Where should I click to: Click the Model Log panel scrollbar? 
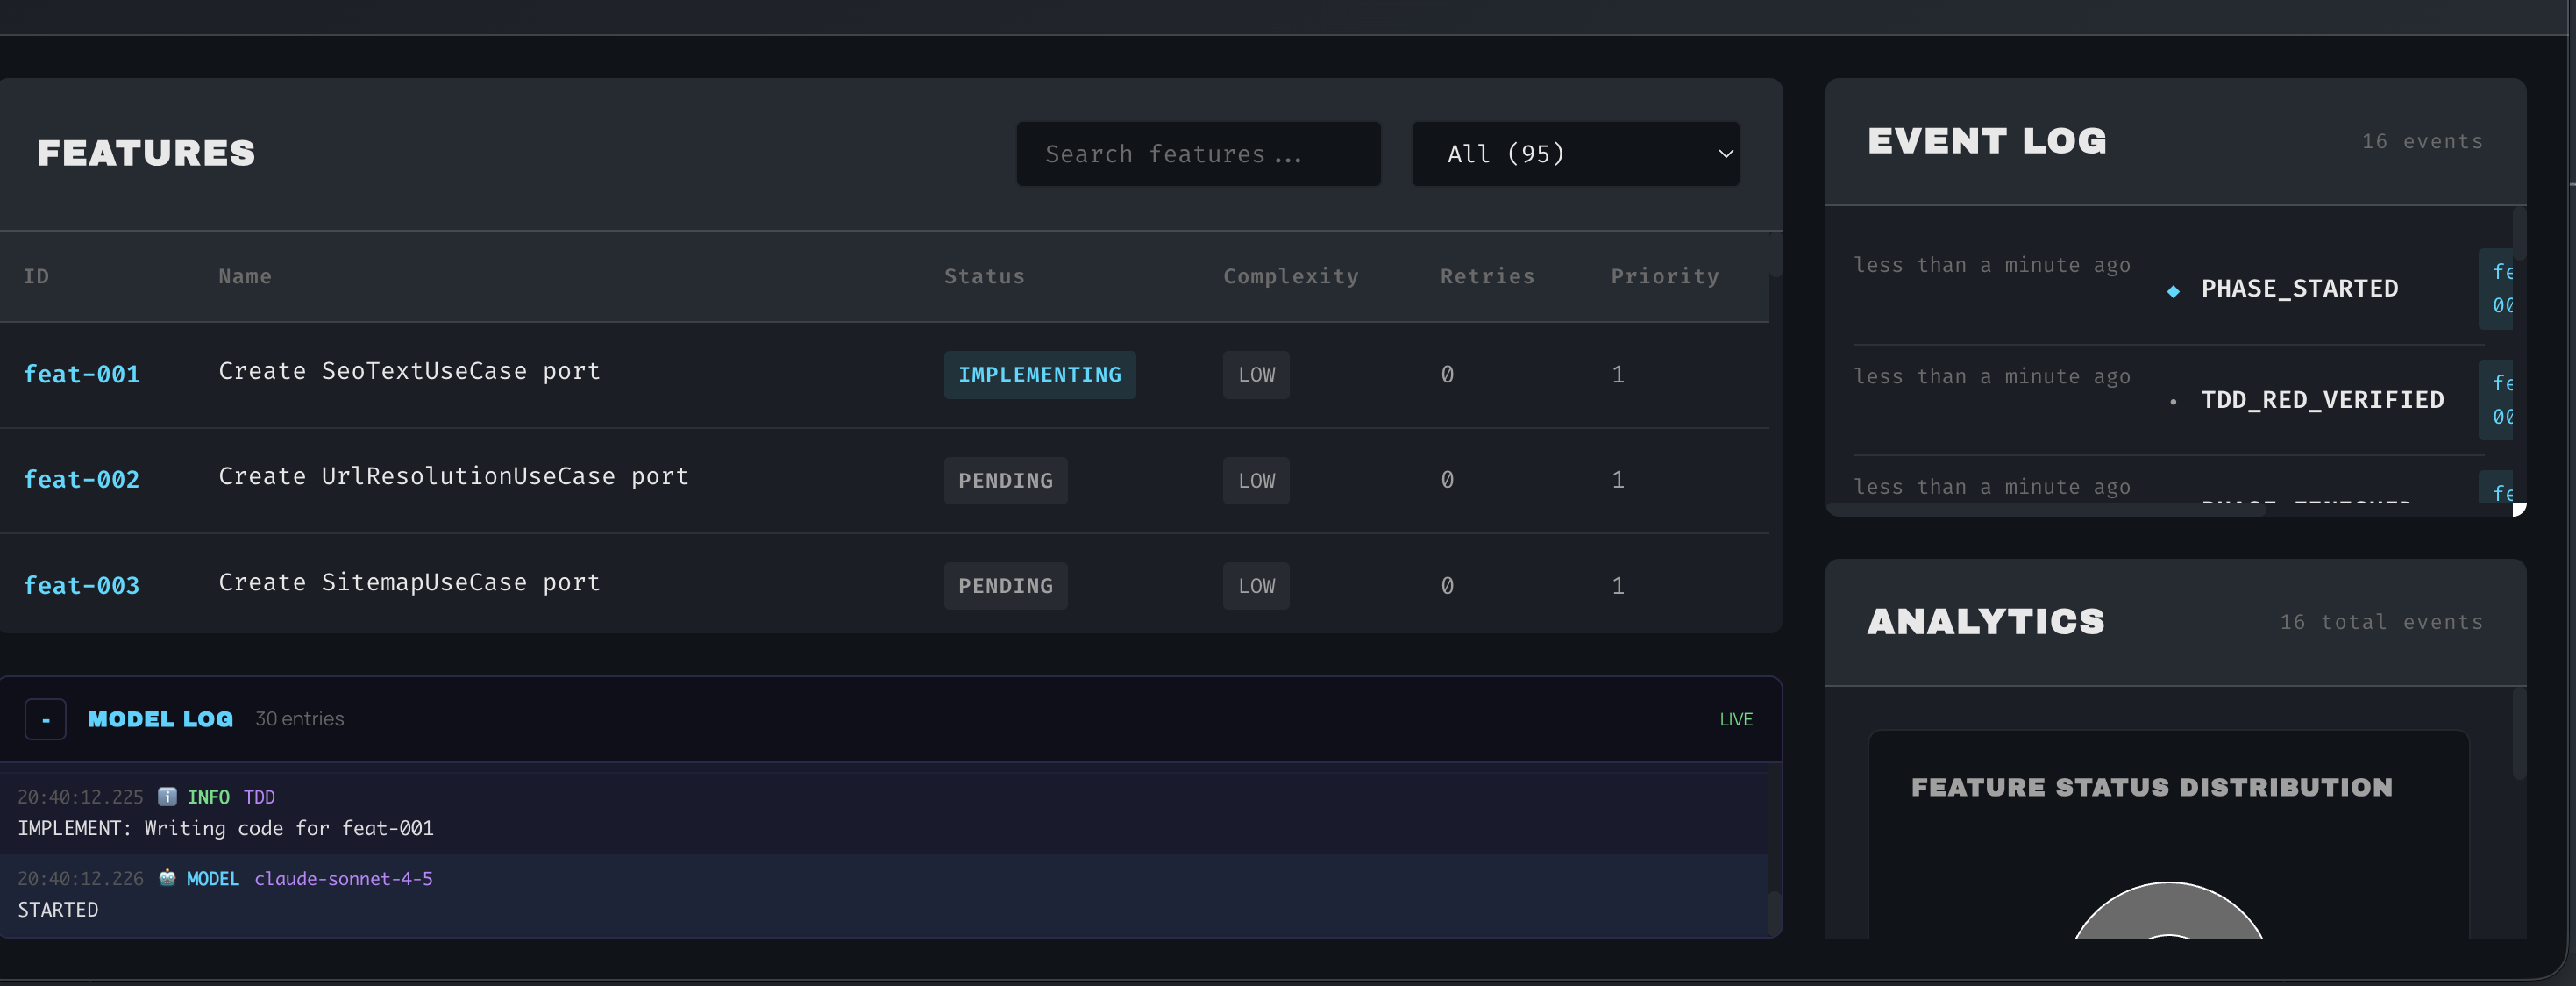pyautogui.click(x=1774, y=914)
